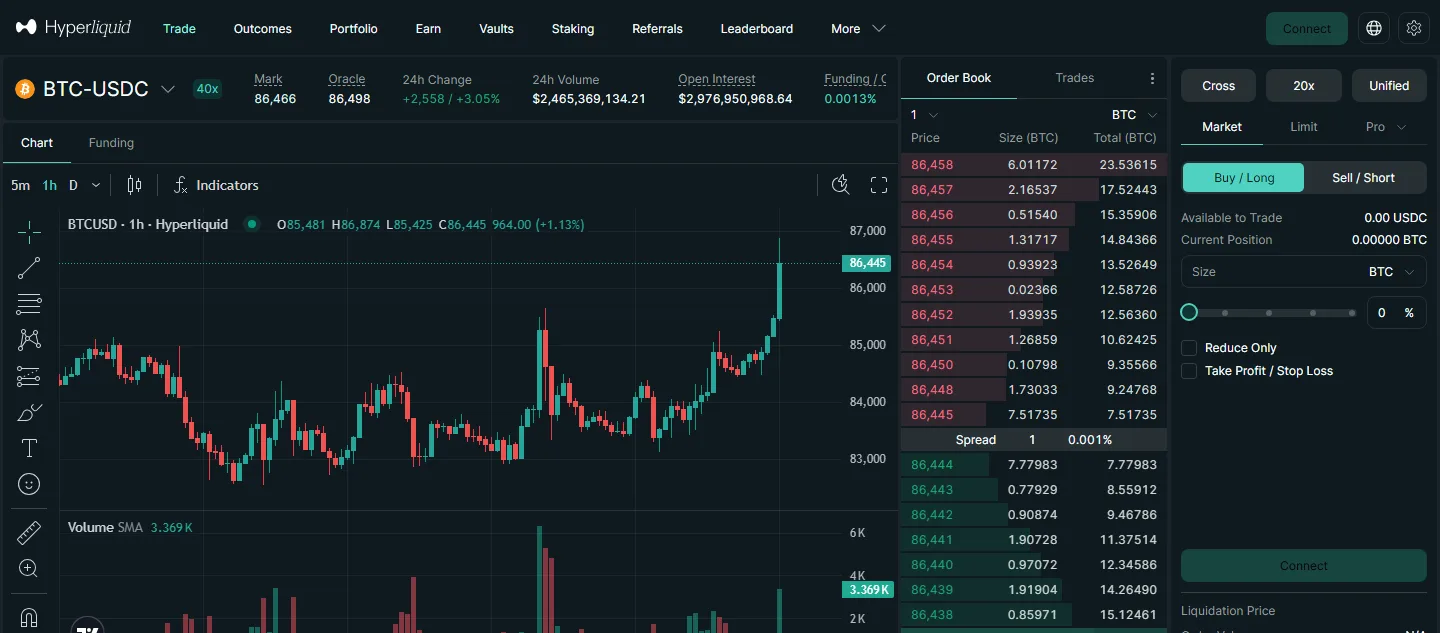Viewport: 1440px width, 633px height.
Task: Select the trend line drawing tool
Action: [29, 268]
